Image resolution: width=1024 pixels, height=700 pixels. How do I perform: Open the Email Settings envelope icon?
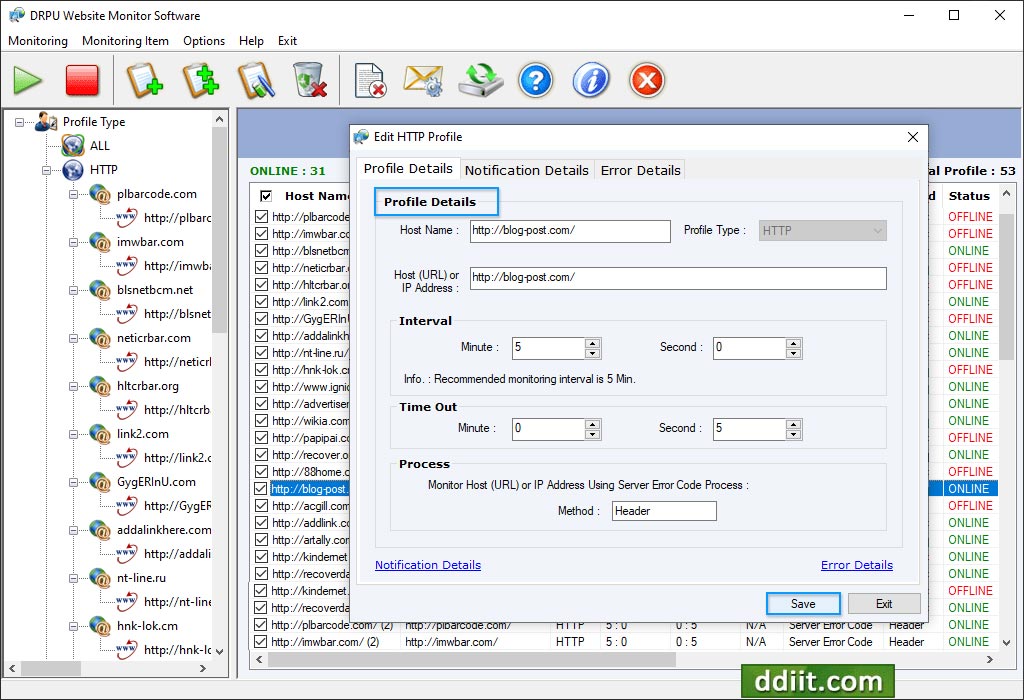point(423,80)
